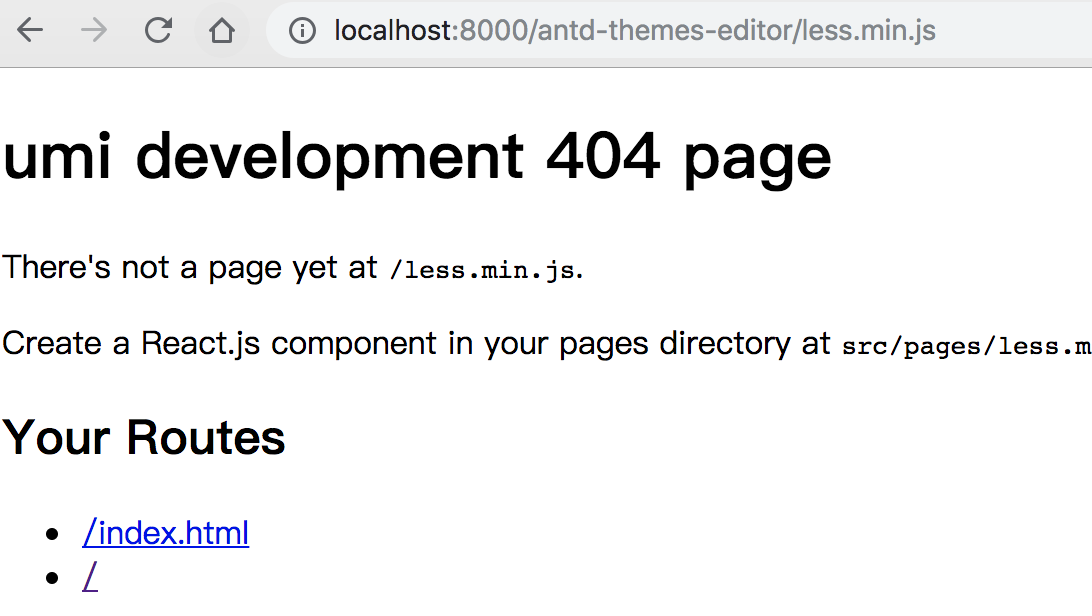Select the "umi development 404 page" heading

[x=416, y=158]
